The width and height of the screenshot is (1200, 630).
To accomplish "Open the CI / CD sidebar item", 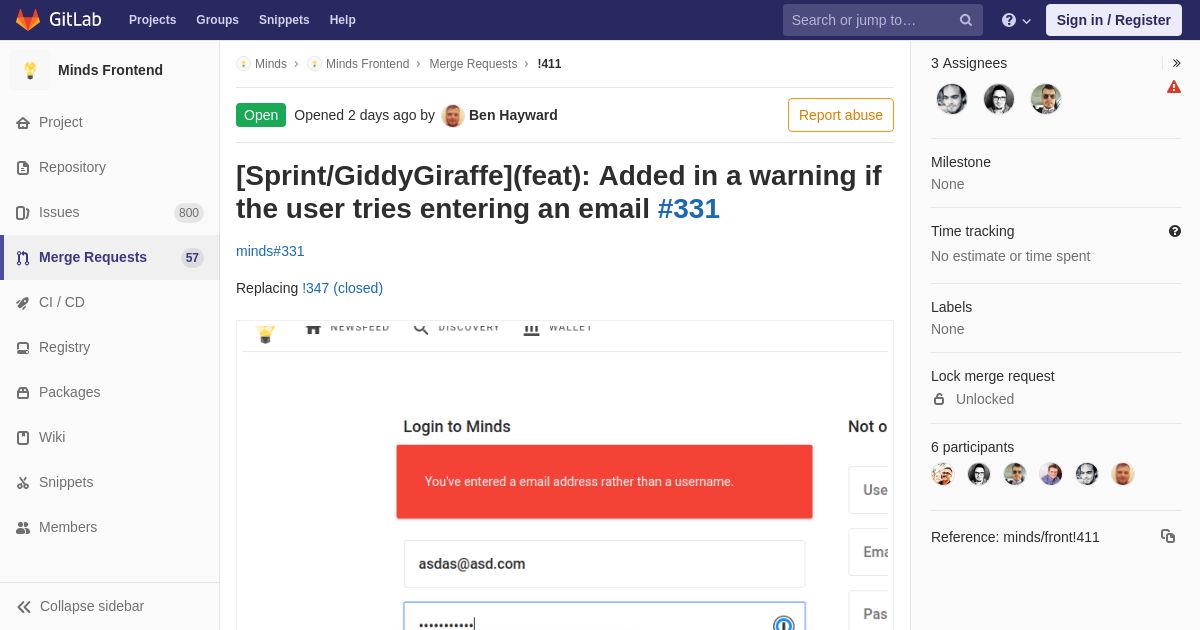I will click(110, 302).
